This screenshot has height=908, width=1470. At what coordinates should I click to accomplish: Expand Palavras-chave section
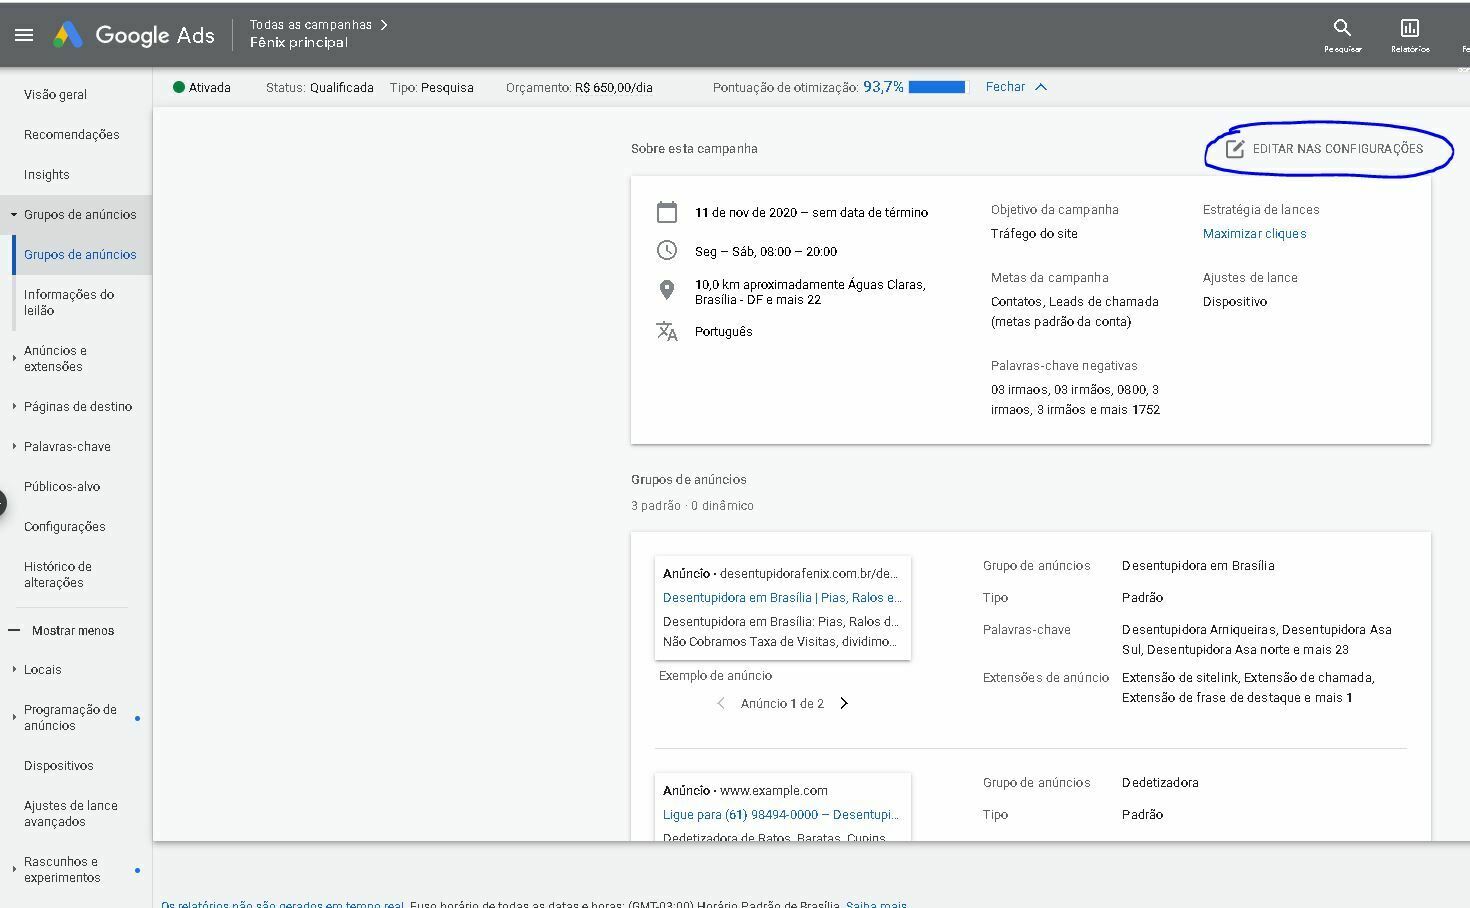pos(14,446)
